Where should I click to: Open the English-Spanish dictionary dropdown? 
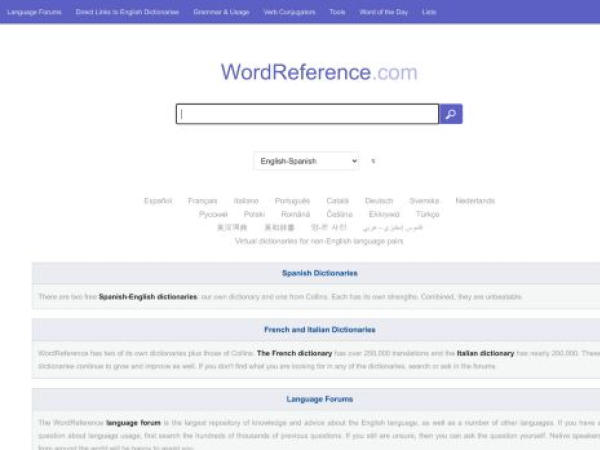306,161
